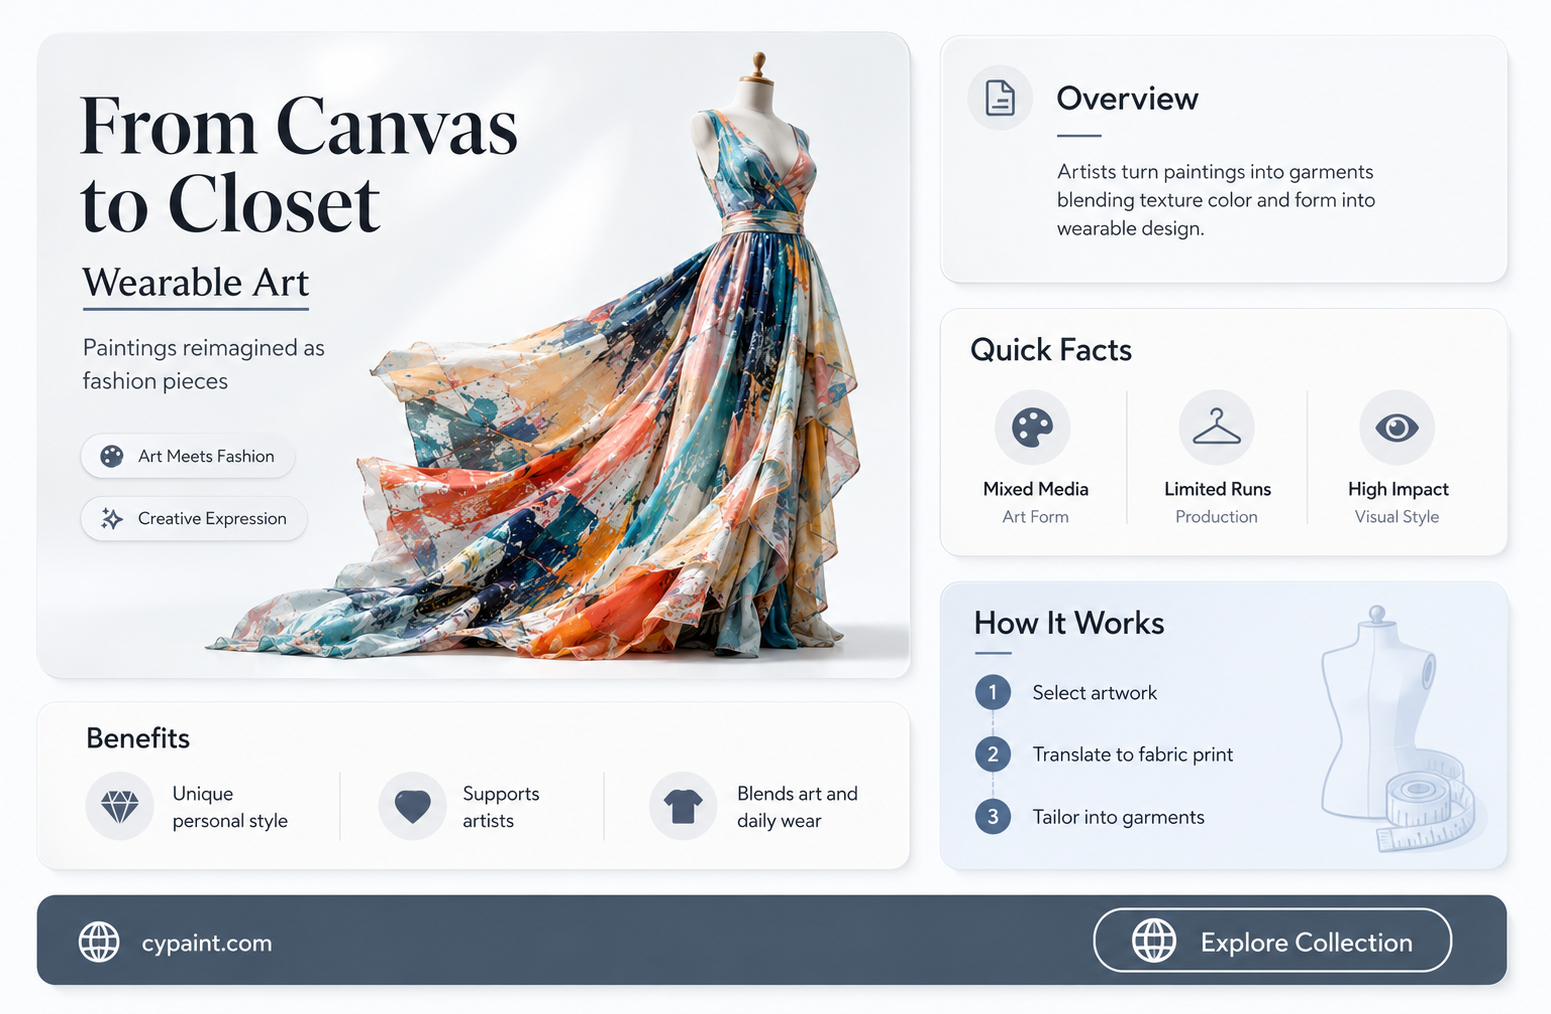Click the Benefits heading

tap(138, 738)
